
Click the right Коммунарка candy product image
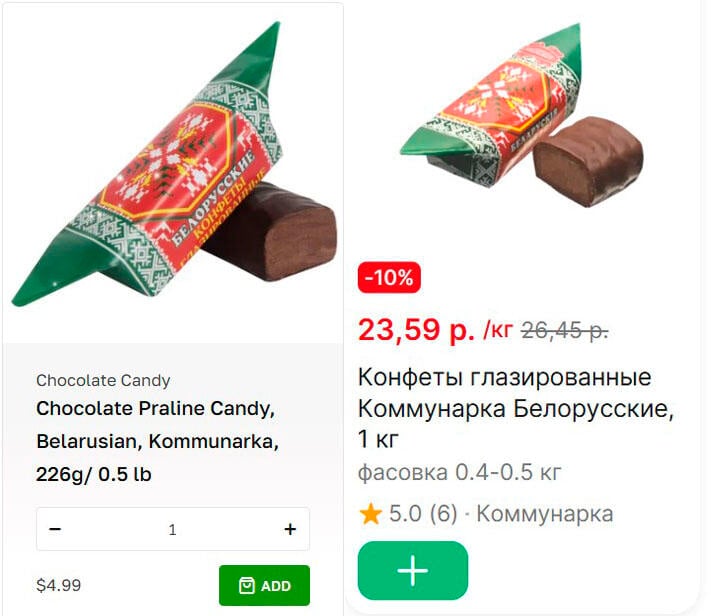pyautogui.click(x=521, y=115)
